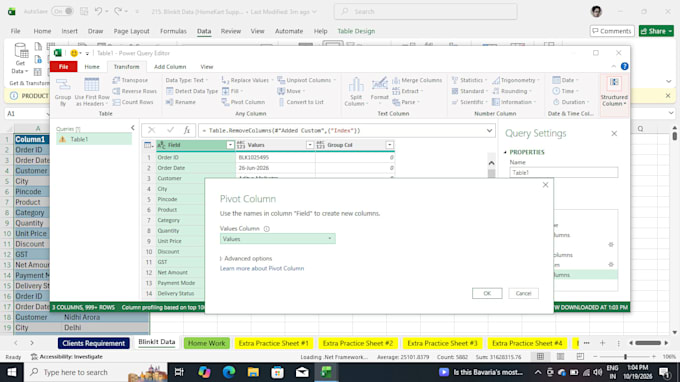Select Table1 in Queries pane

[x=94, y=139]
